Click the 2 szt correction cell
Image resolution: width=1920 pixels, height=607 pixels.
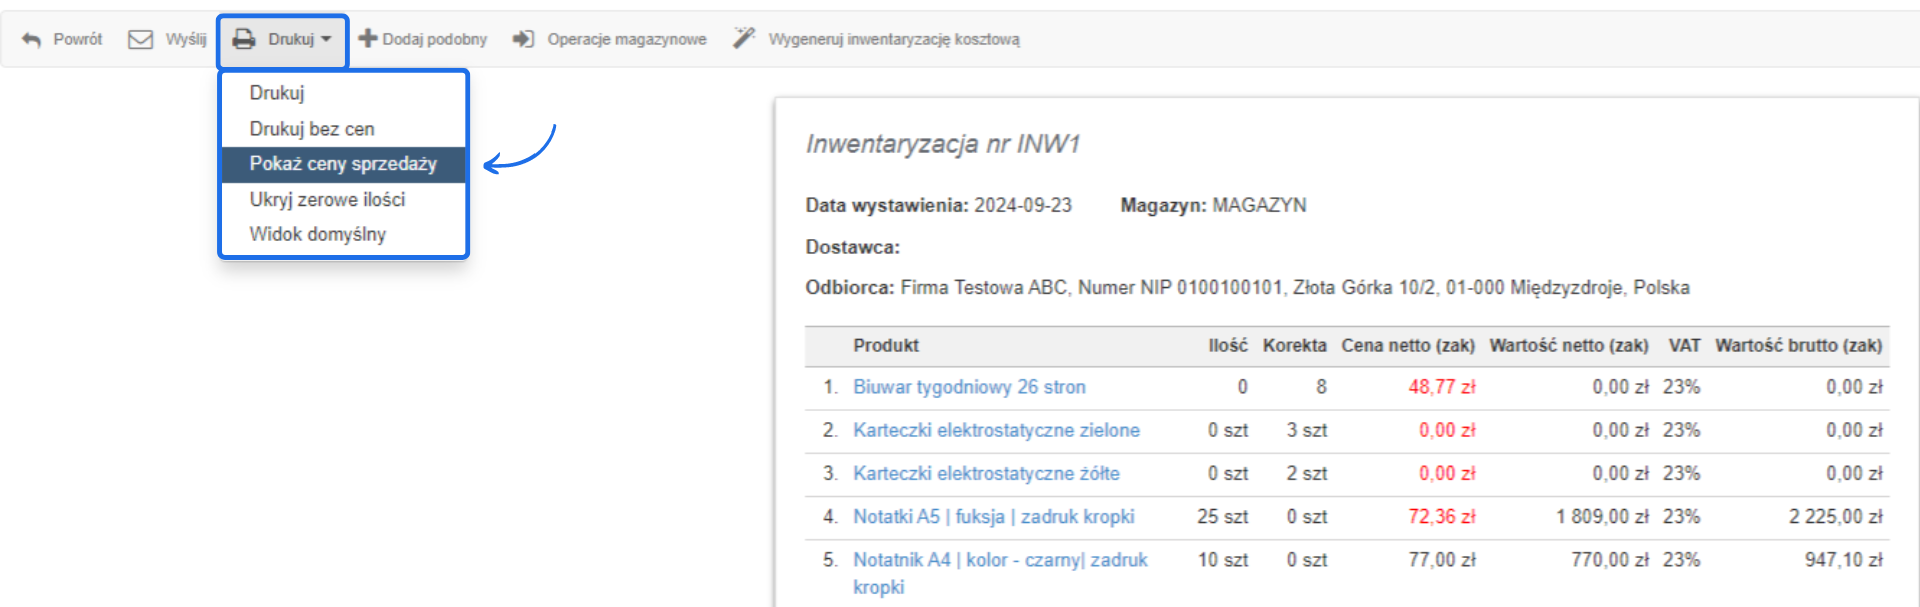(1307, 473)
